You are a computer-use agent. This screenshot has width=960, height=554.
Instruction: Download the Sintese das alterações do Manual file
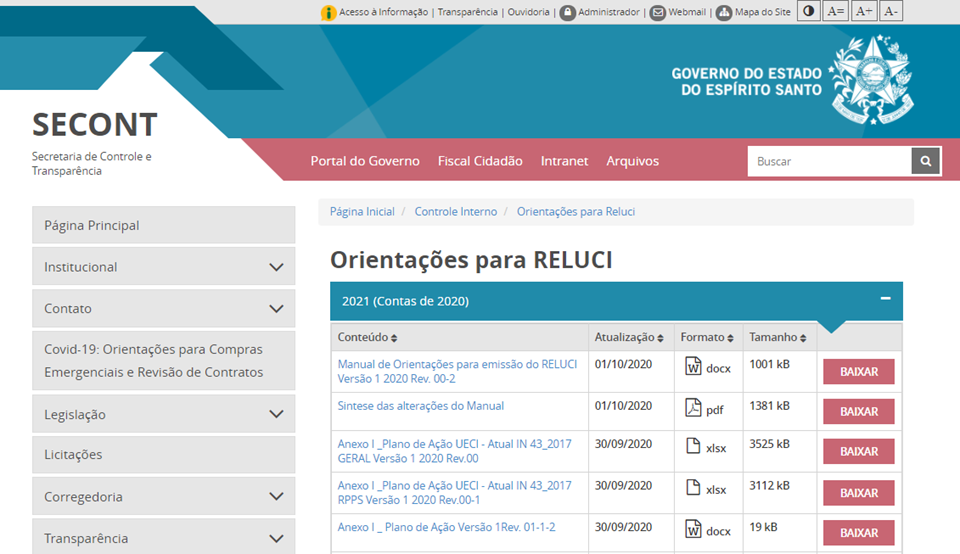(858, 411)
